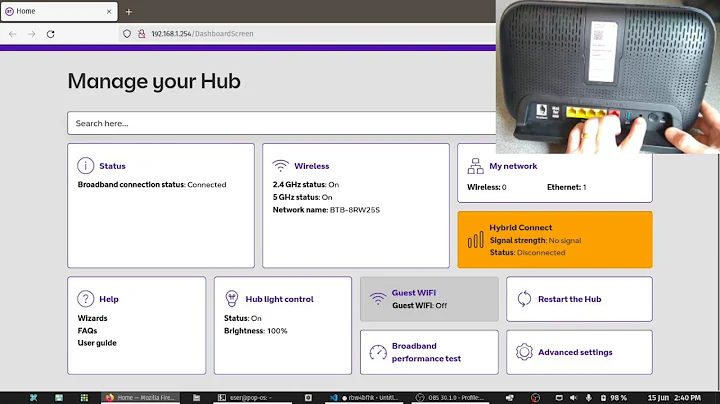
Task: Click the volume speaker tray icon
Action: pyautogui.click(x=574, y=398)
